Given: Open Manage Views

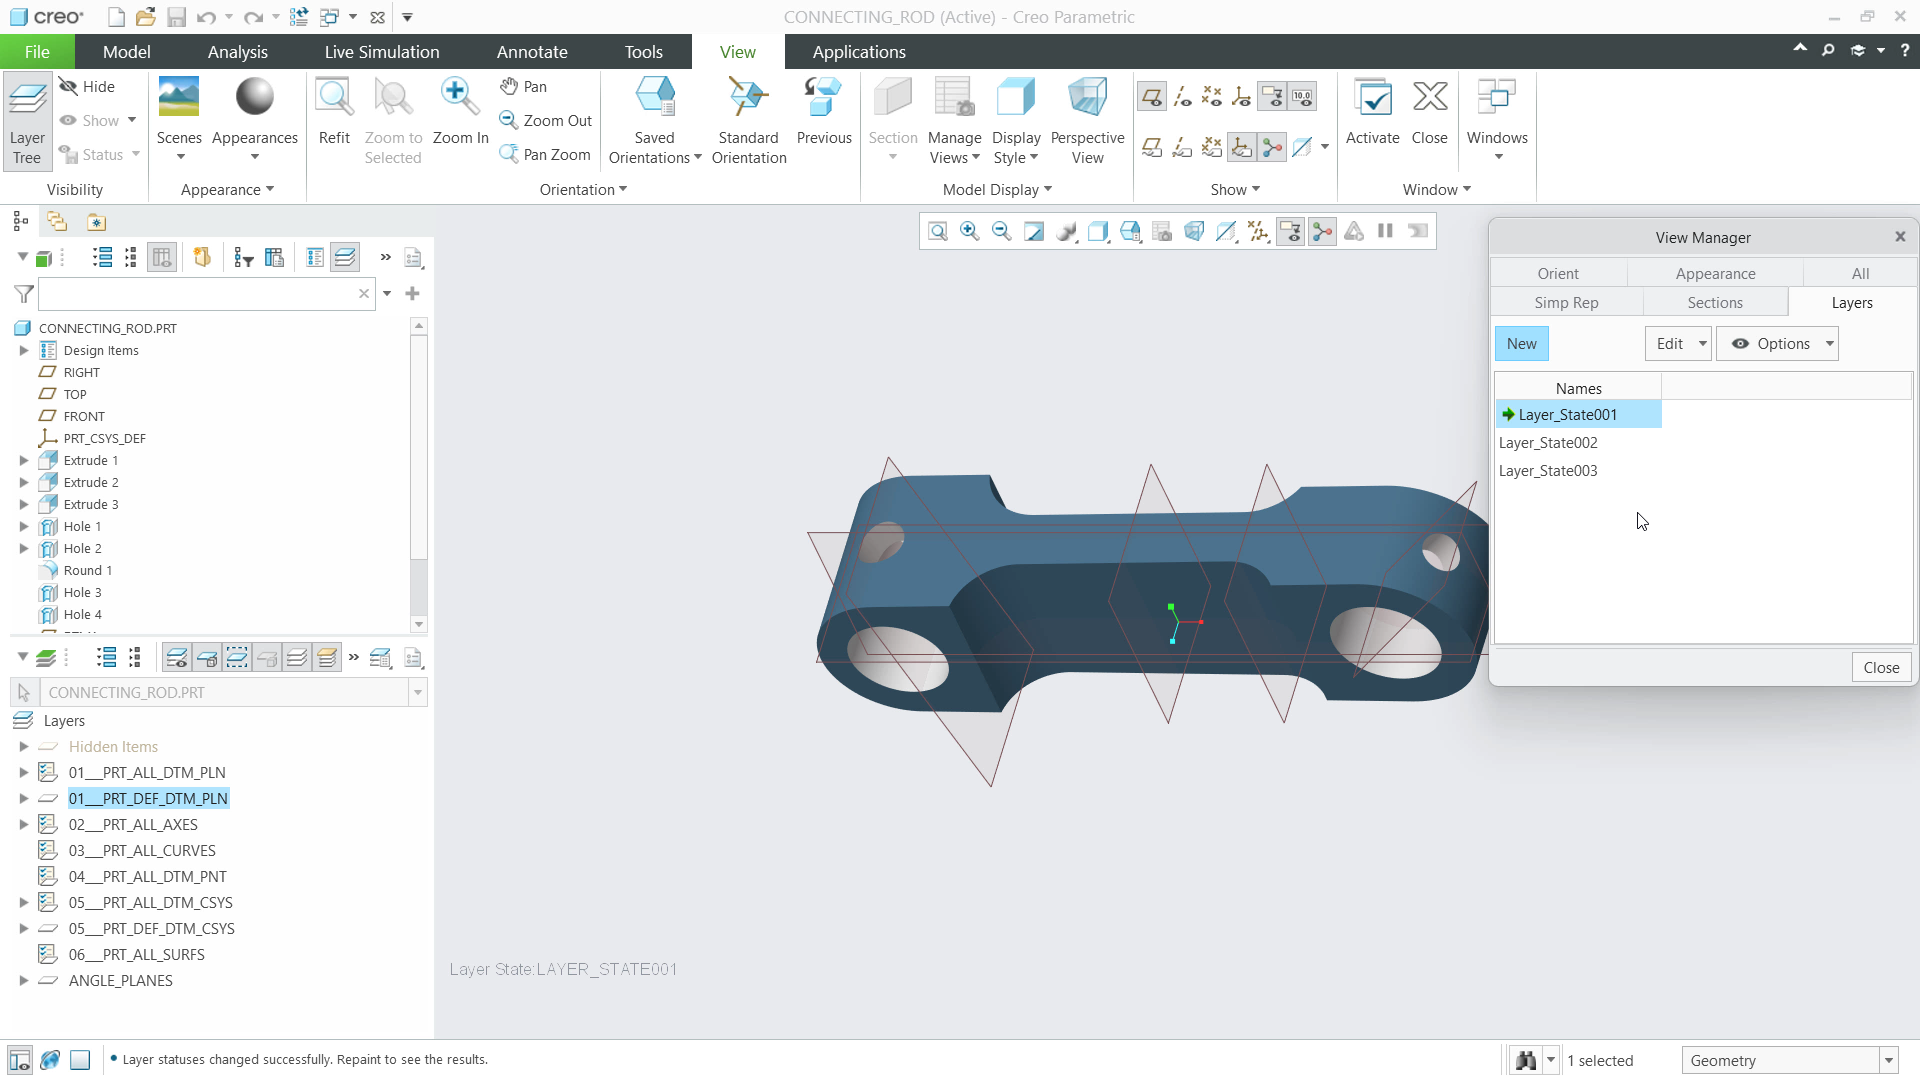Looking at the screenshot, I should [x=954, y=121].
